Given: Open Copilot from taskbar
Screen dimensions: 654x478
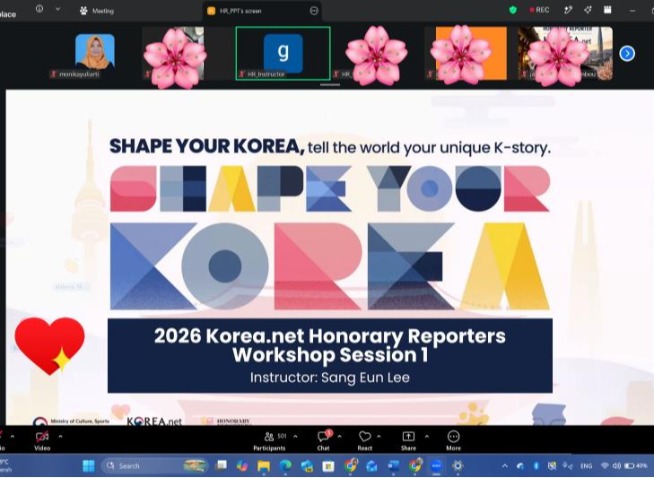Looking at the screenshot, I should (x=242, y=466).
